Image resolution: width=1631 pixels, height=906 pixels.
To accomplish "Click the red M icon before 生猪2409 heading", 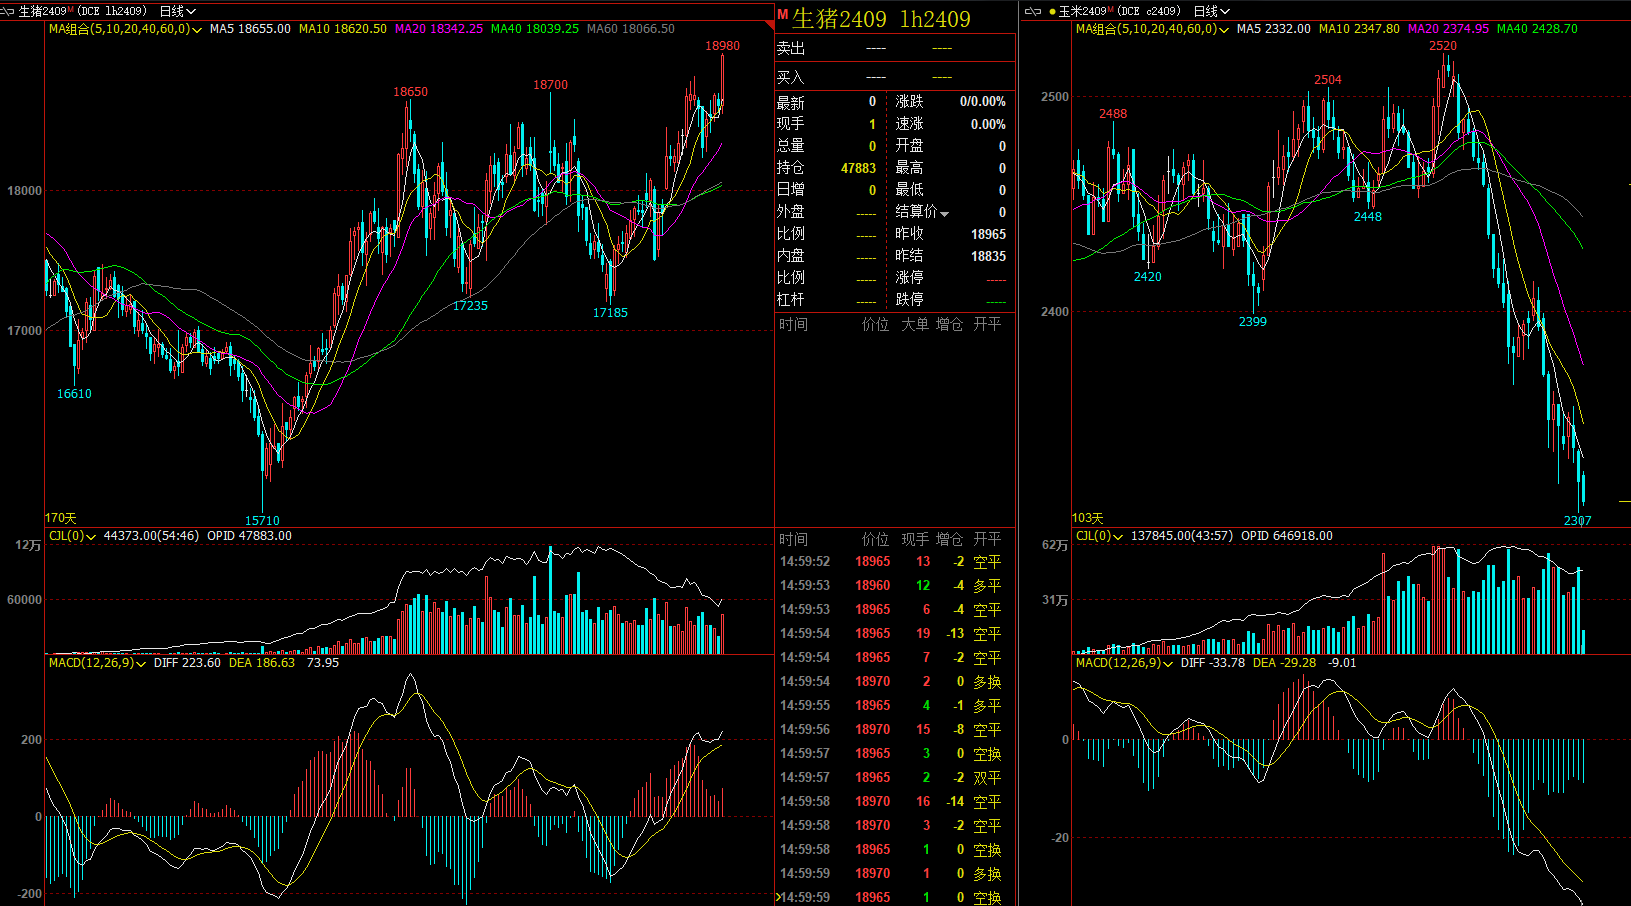I will point(783,14).
